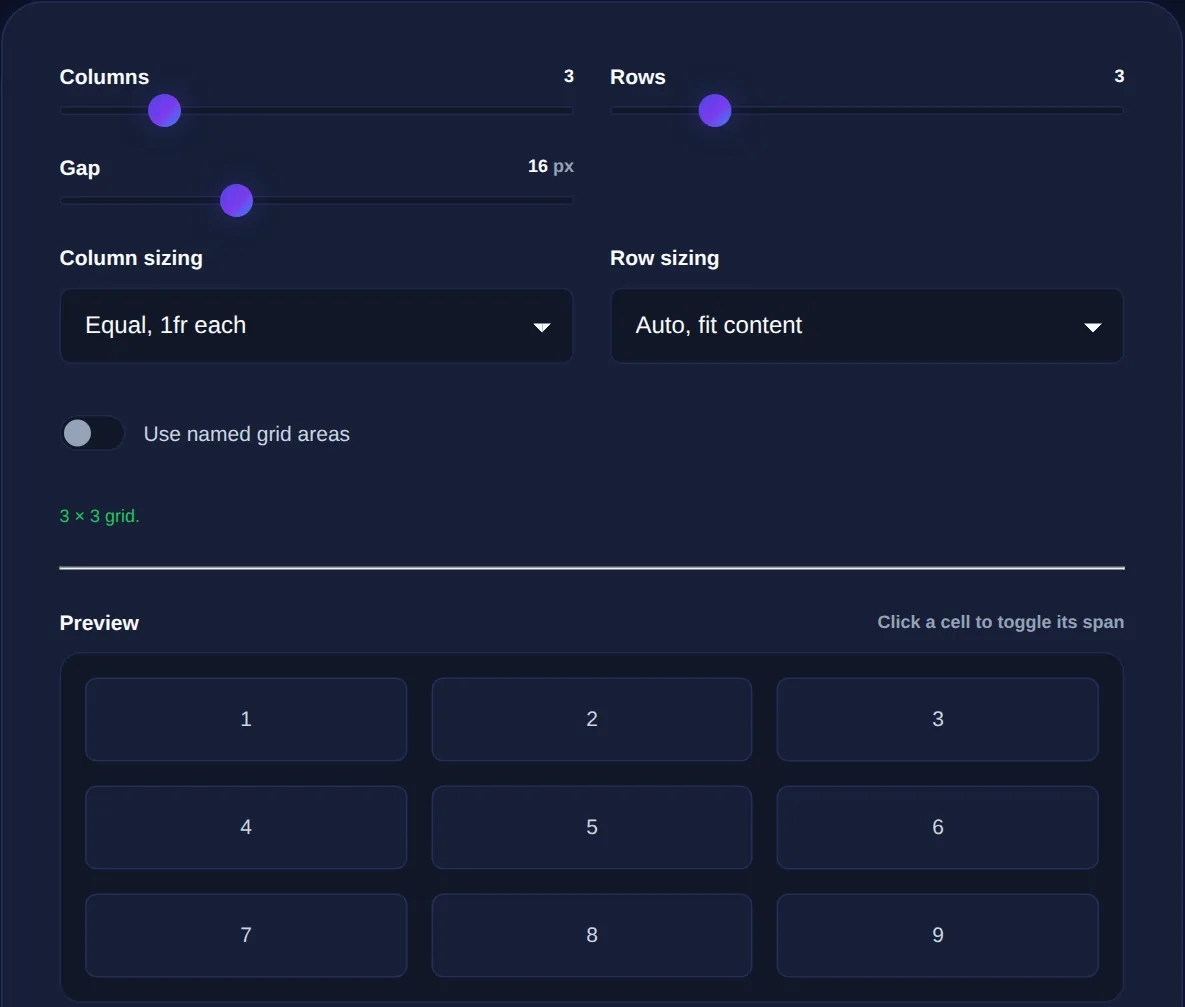Toggle span of preview cell 9
This screenshot has width=1185, height=1007.
point(937,935)
